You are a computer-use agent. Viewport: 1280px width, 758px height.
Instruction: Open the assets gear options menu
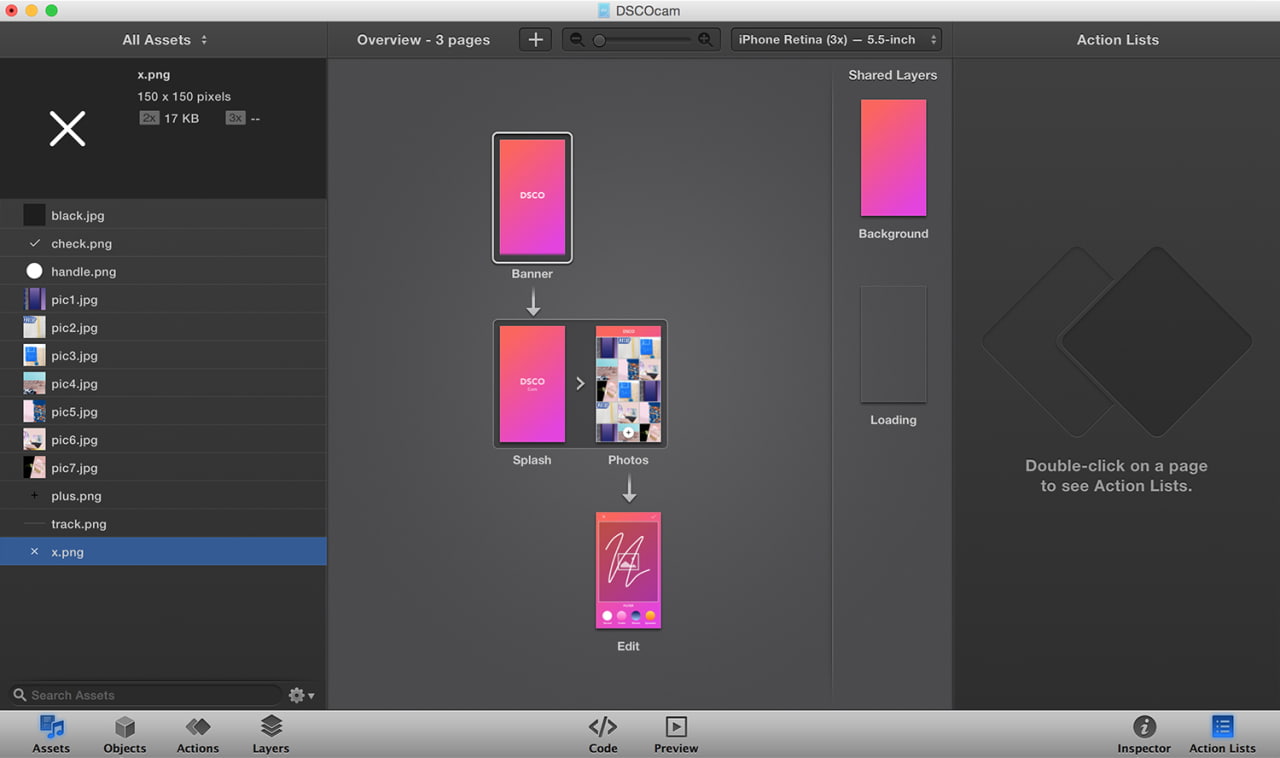pyautogui.click(x=300, y=695)
